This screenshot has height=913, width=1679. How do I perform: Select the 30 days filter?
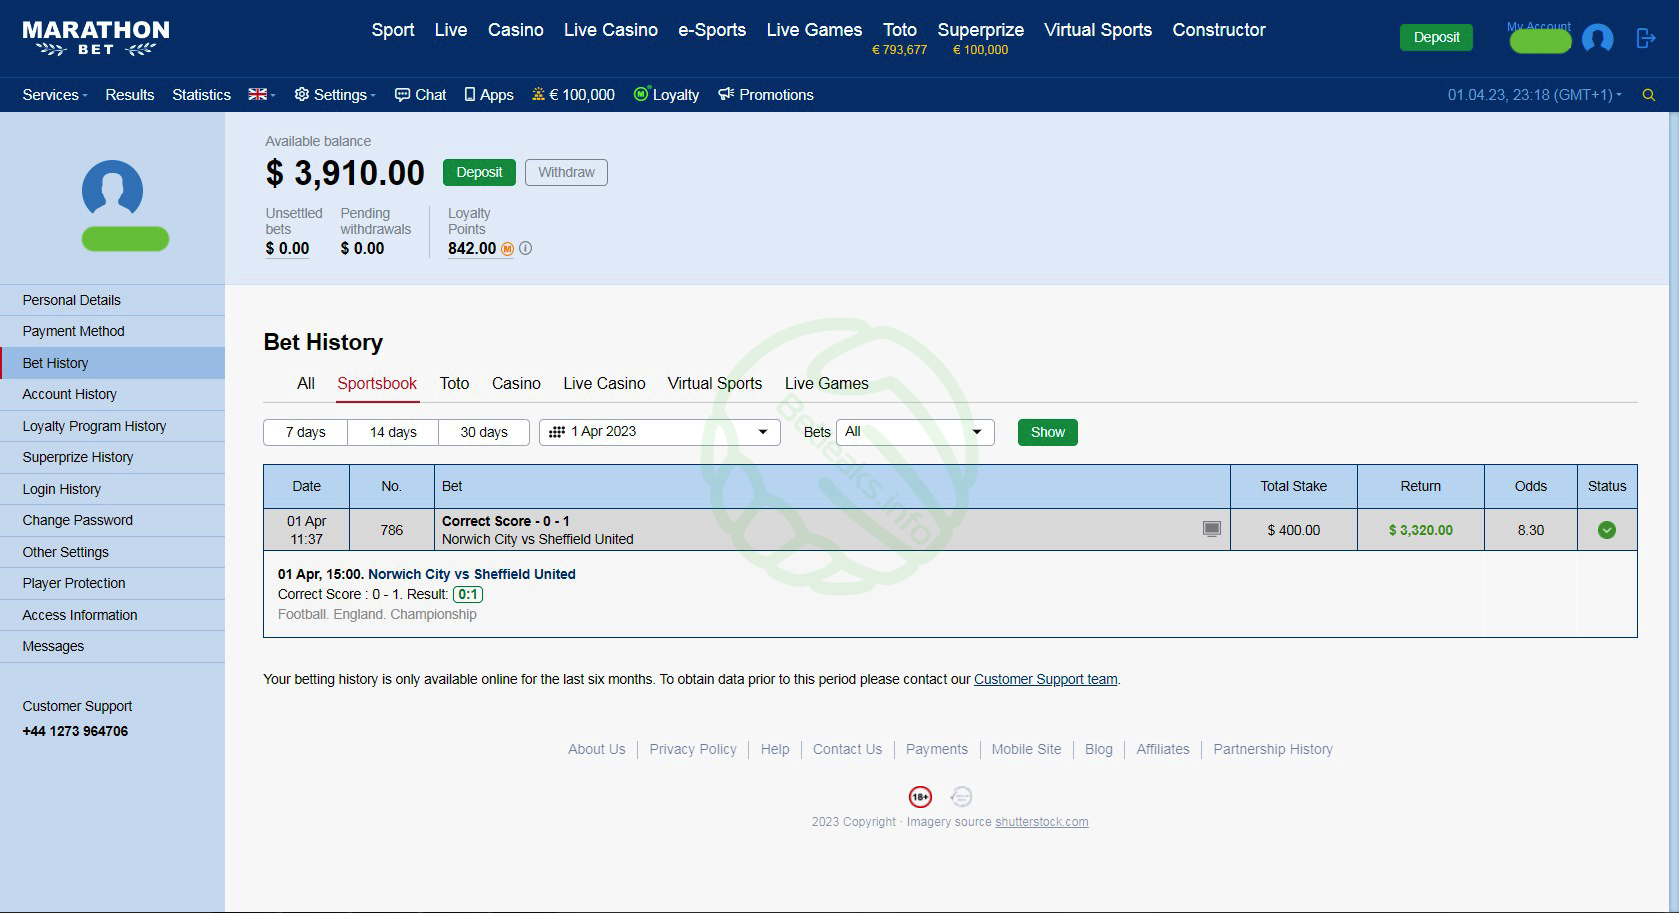coord(484,432)
